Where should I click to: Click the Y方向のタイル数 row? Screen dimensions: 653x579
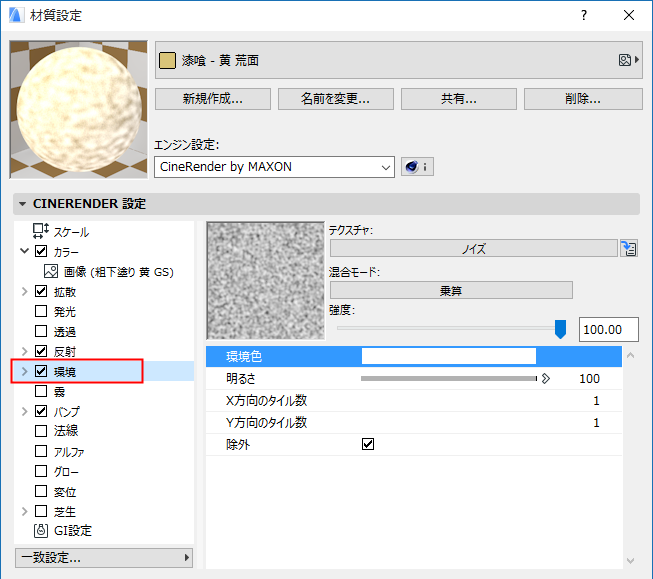click(x=414, y=422)
